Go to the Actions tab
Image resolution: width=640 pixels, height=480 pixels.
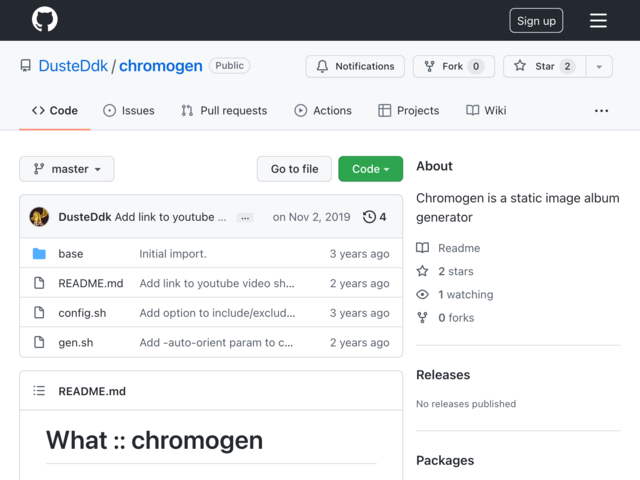click(323, 111)
